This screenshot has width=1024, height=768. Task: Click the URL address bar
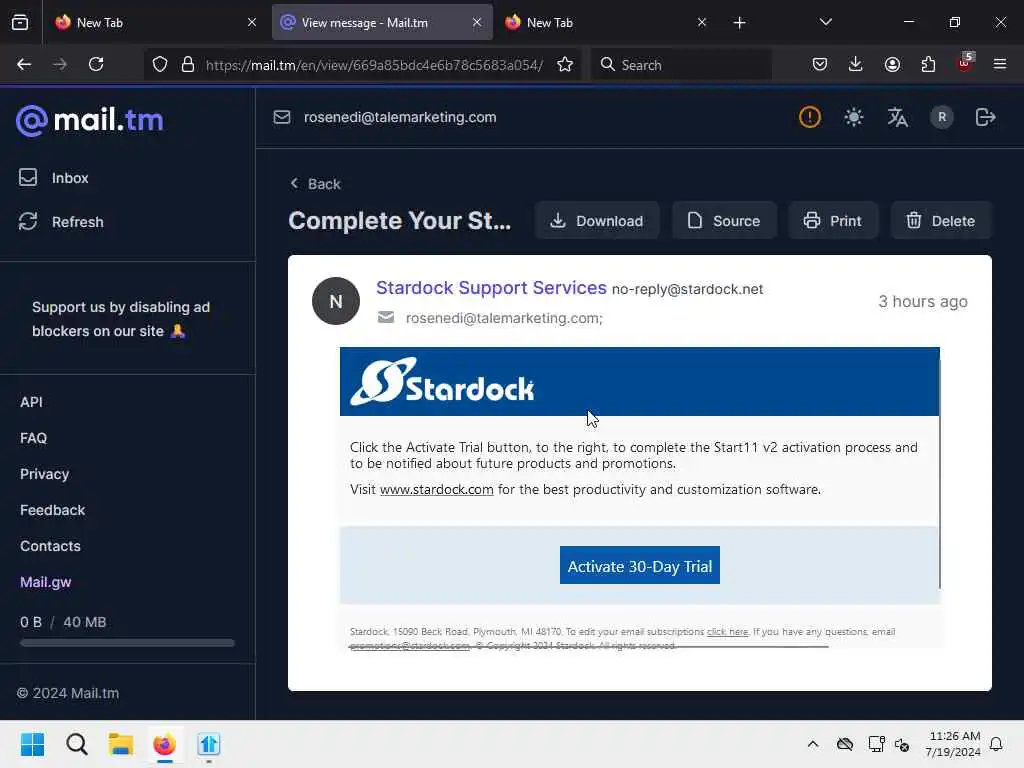tap(374, 65)
